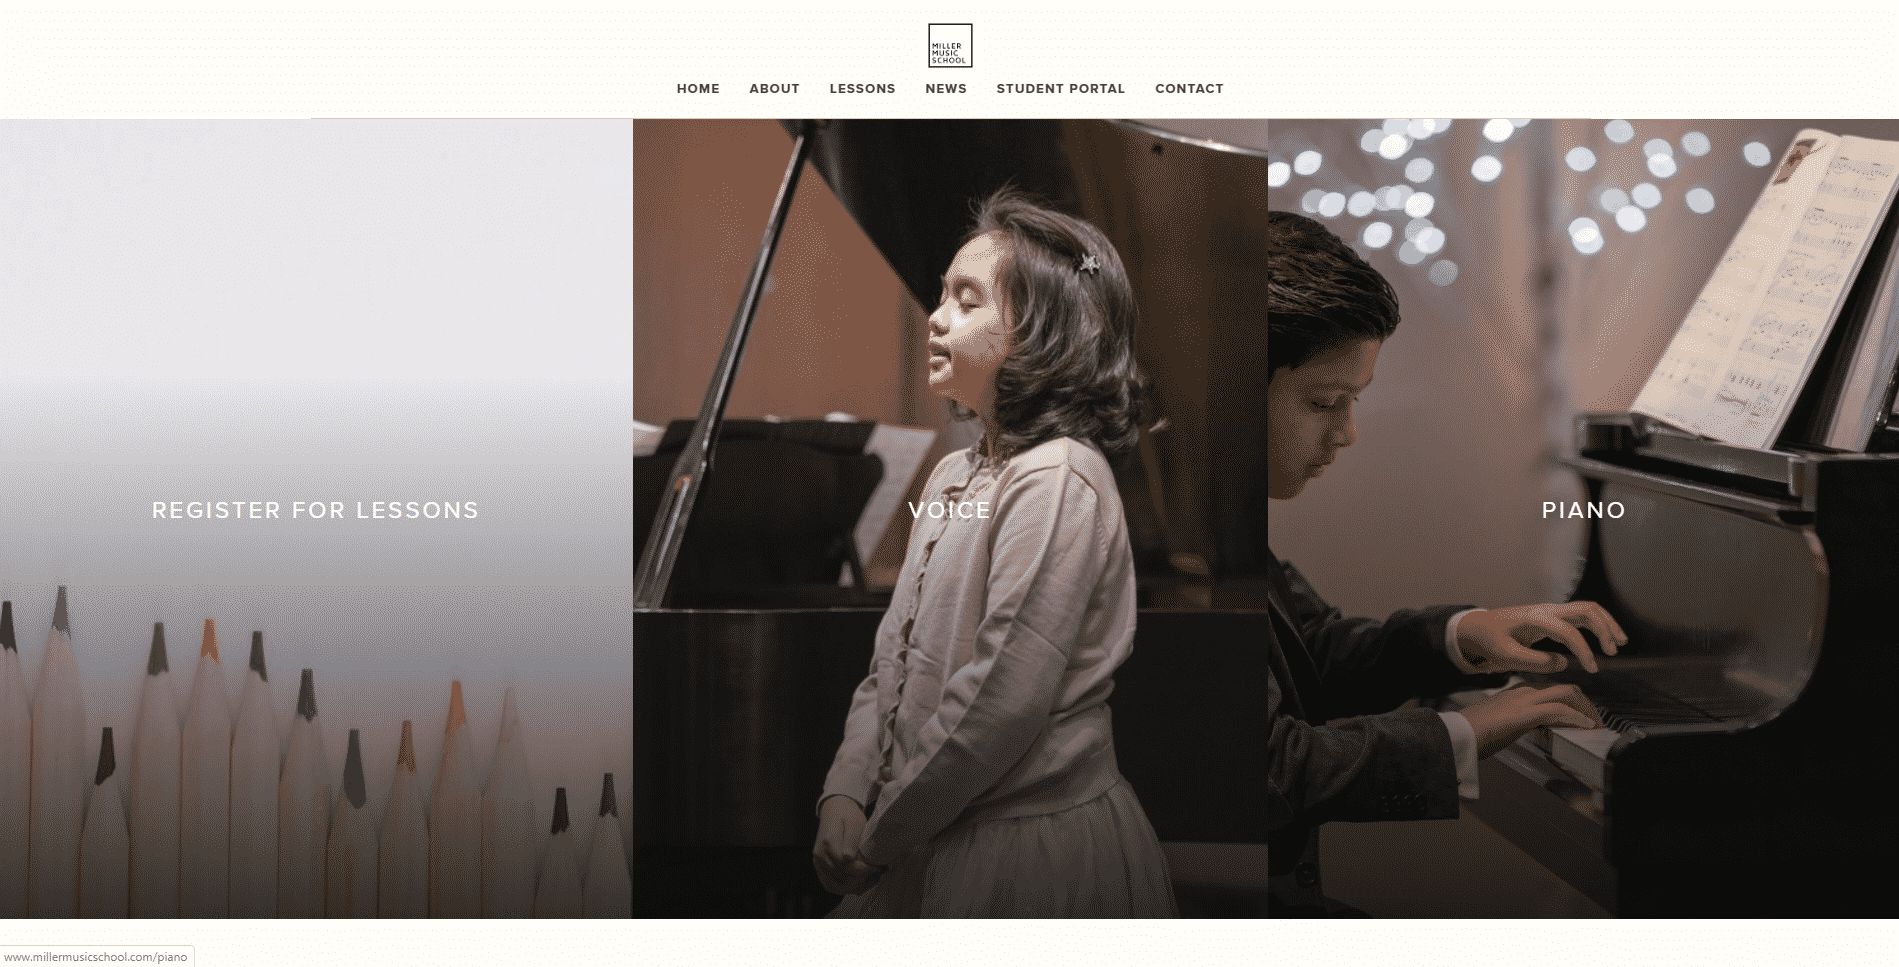Click the Voice tile label
This screenshot has height=967, width=1899.
click(949, 510)
